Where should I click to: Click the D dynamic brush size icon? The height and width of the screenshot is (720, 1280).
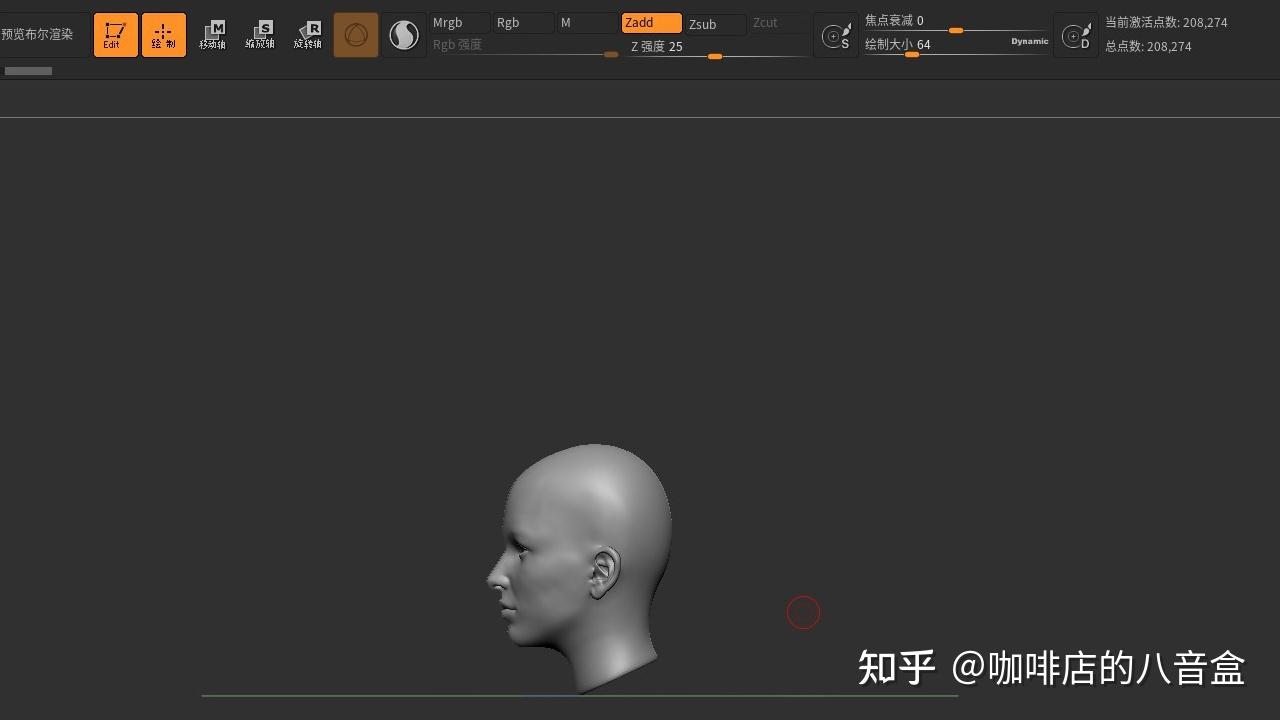click(1076, 34)
